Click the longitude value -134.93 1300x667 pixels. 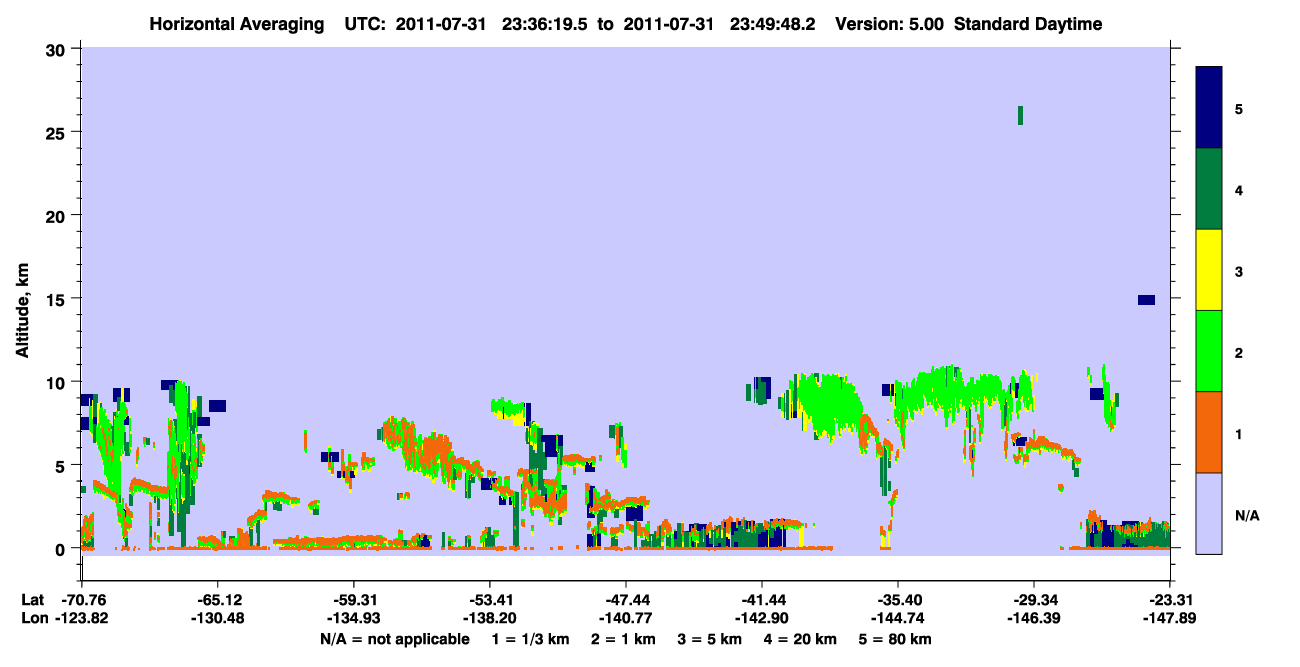(x=353, y=618)
